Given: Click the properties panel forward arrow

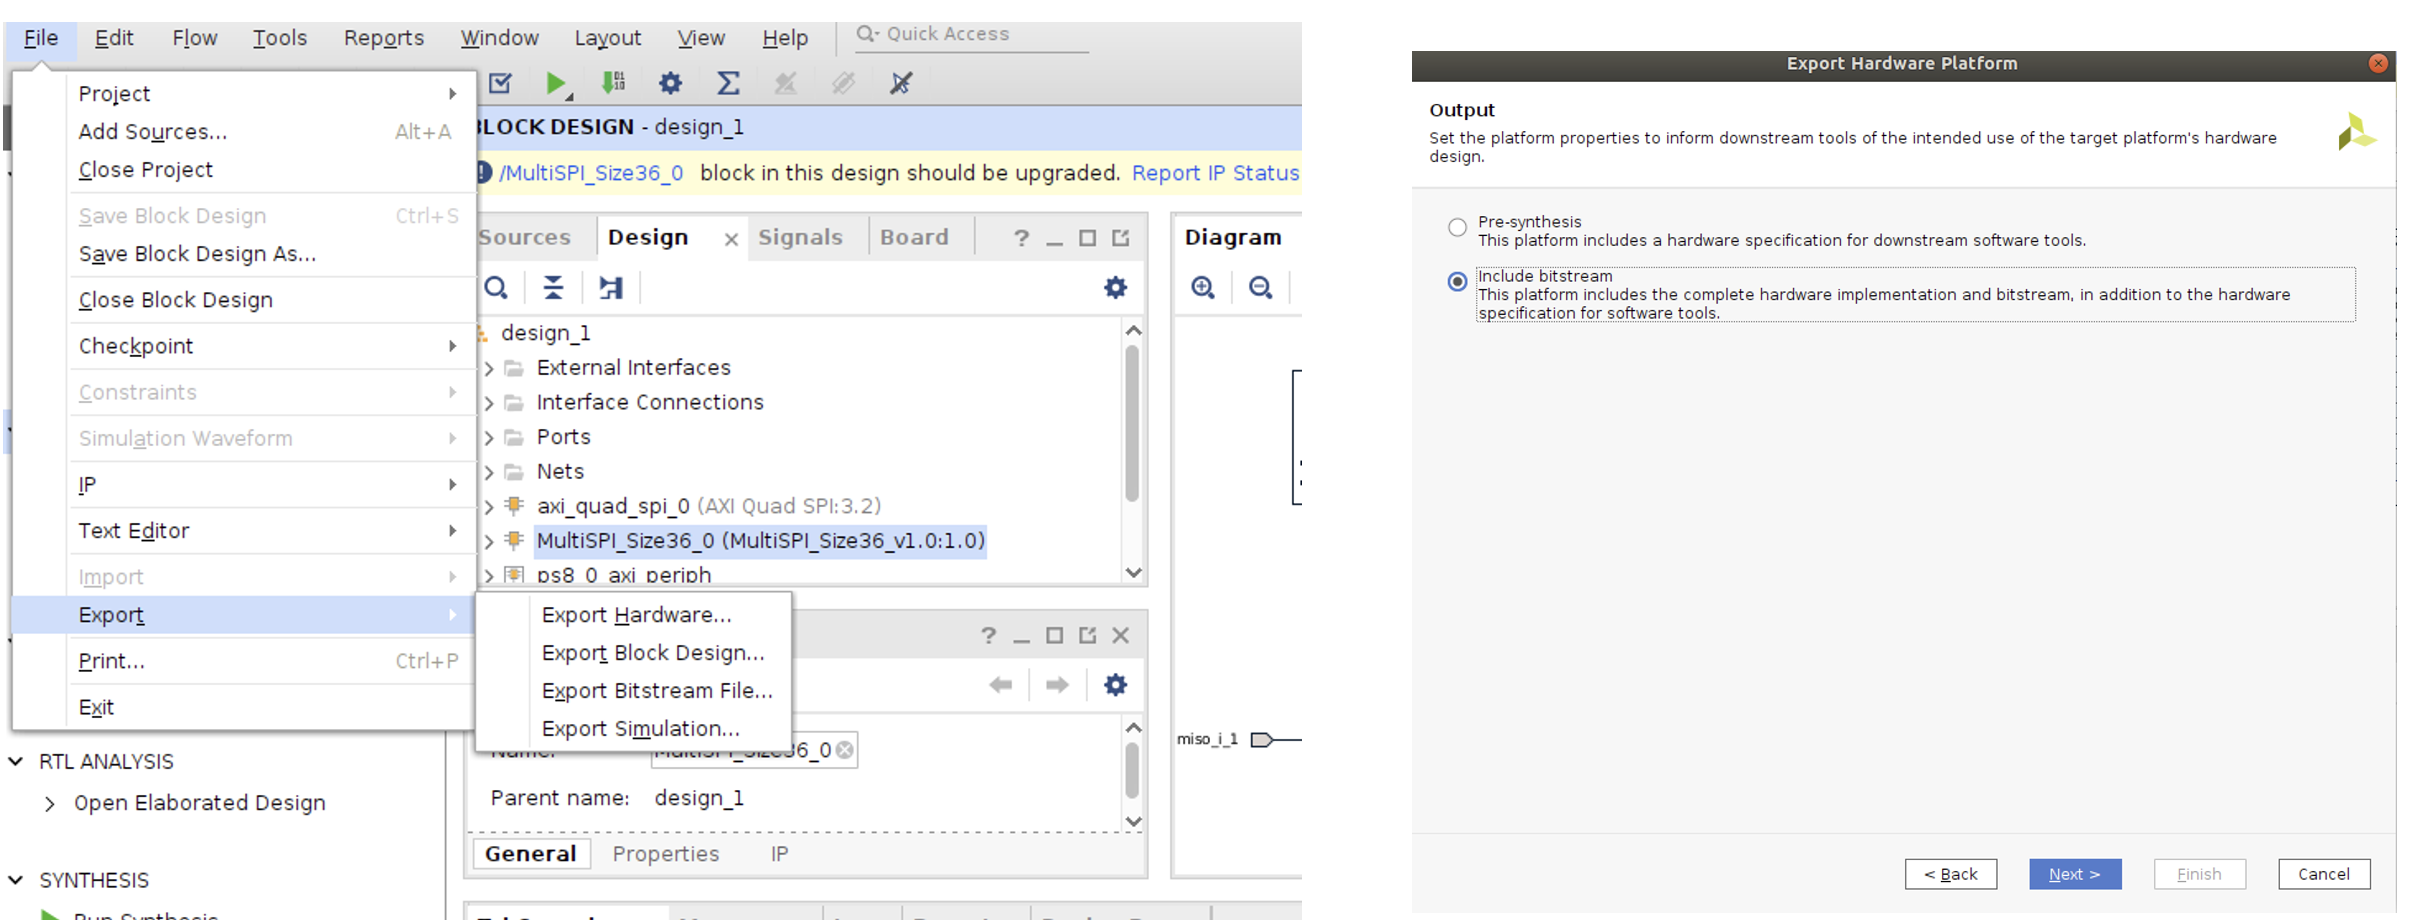Looking at the screenshot, I should (1057, 685).
